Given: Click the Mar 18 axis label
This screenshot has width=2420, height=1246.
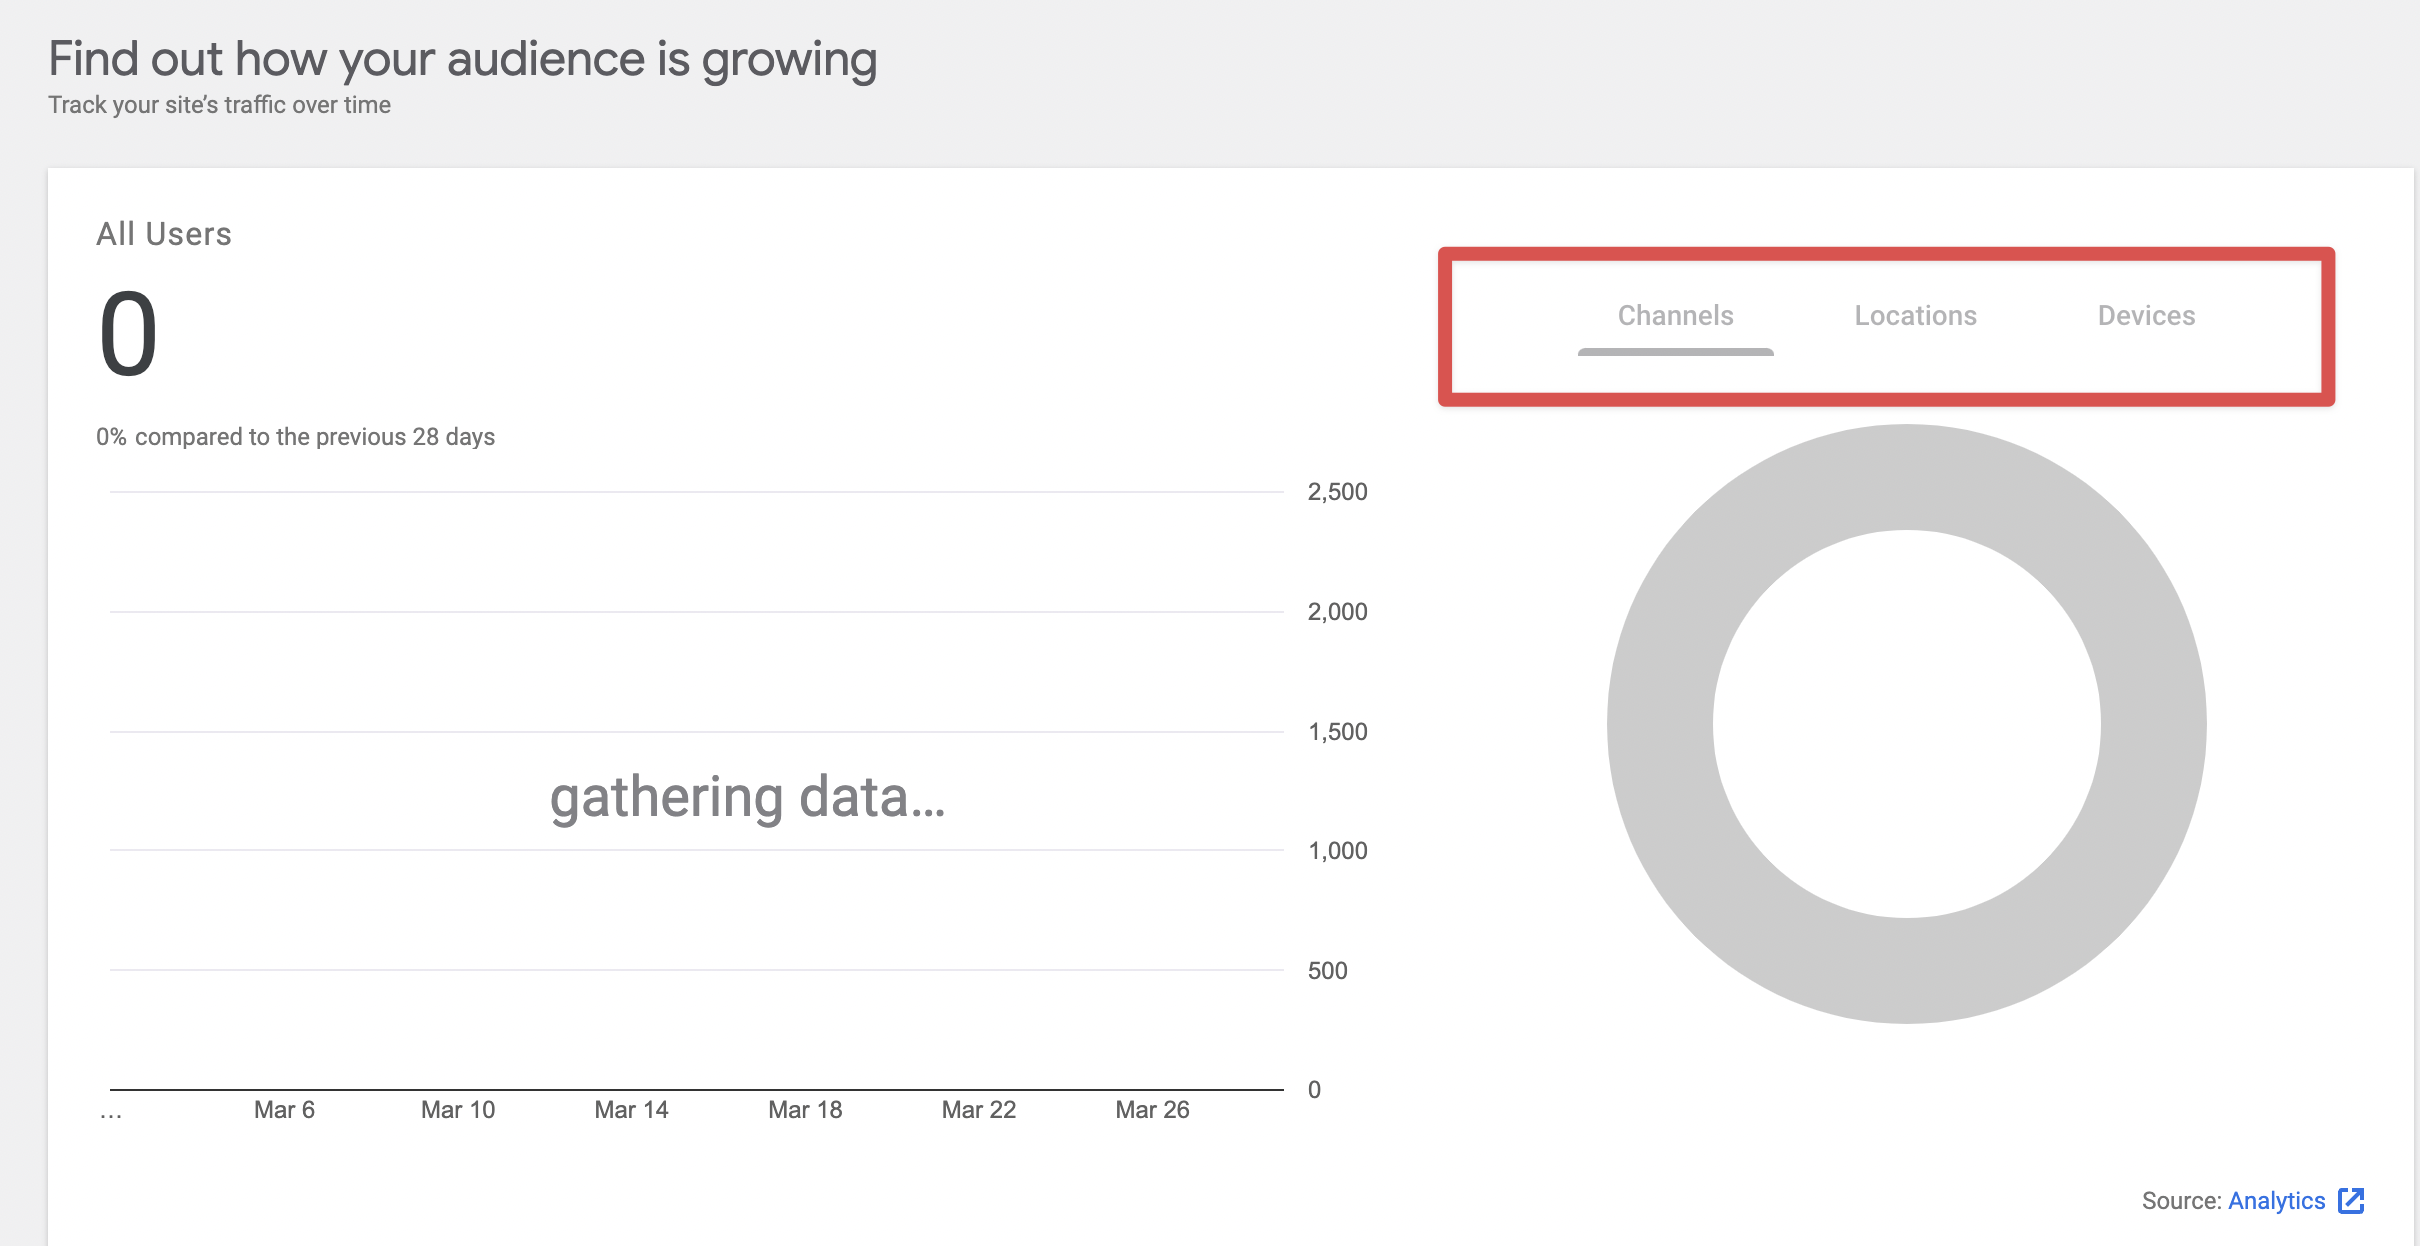Looking at the screenshot, I should point(805,1110).
